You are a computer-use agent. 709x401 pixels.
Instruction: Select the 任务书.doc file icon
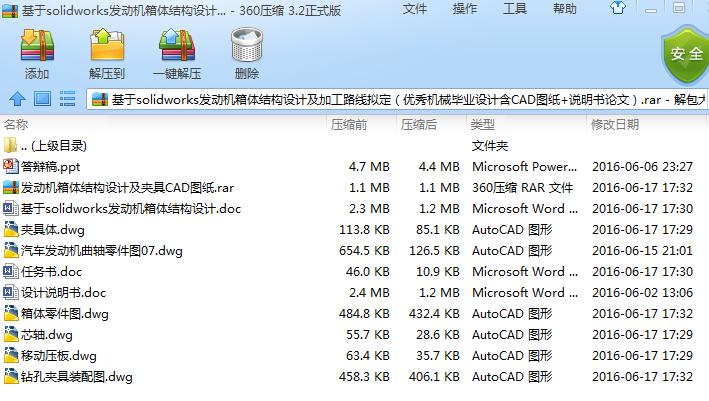click(10, 271)
